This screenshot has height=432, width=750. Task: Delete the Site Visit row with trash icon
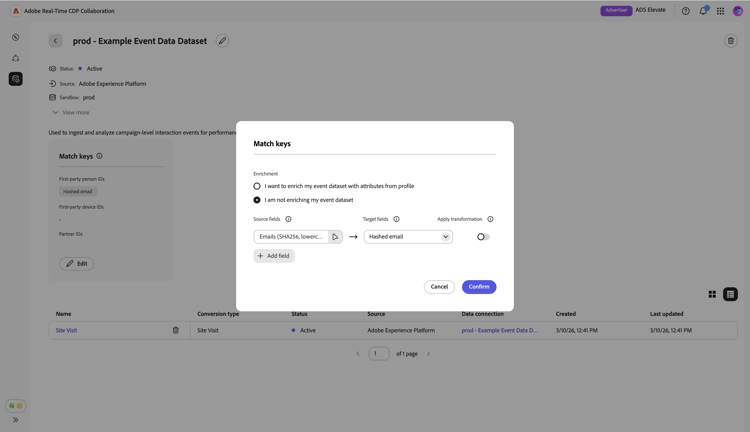pyautogui.click(x=176, y=330)
